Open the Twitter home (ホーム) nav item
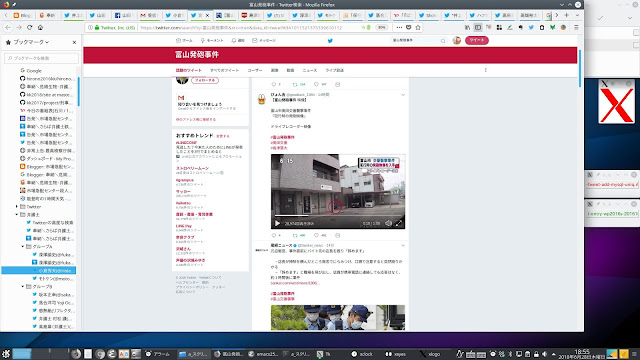The height and width of the screenshot is (360, 640). pos(184,40)
